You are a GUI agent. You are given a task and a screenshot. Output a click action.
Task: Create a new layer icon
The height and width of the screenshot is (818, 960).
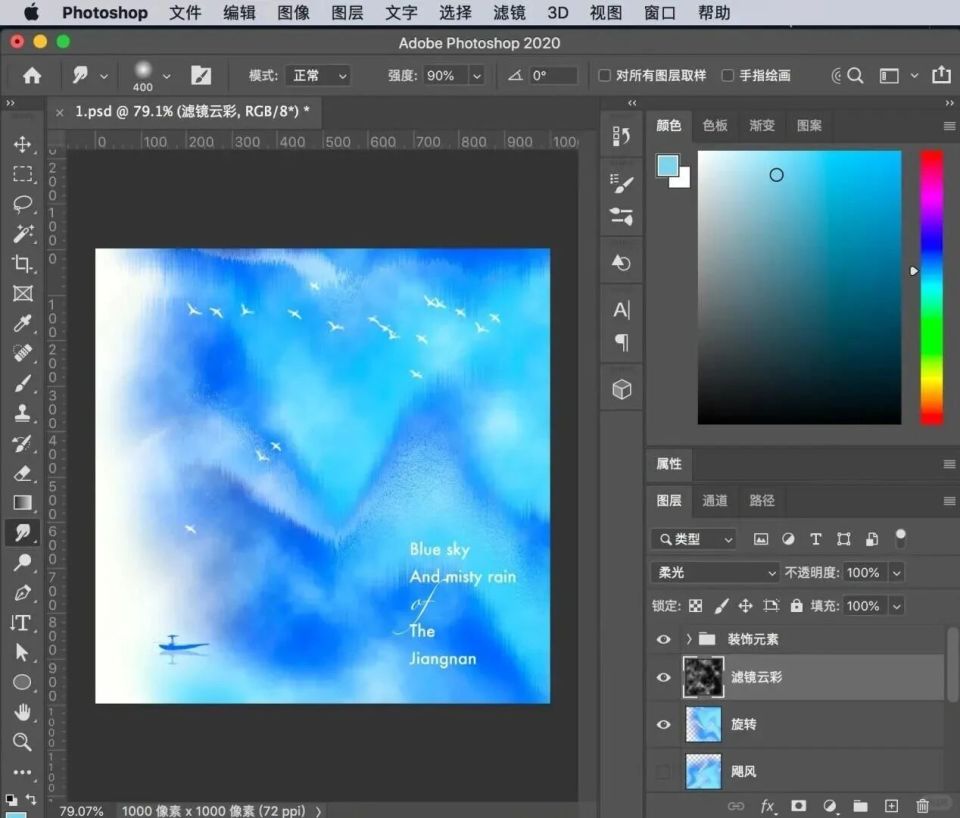pos(891,806)
